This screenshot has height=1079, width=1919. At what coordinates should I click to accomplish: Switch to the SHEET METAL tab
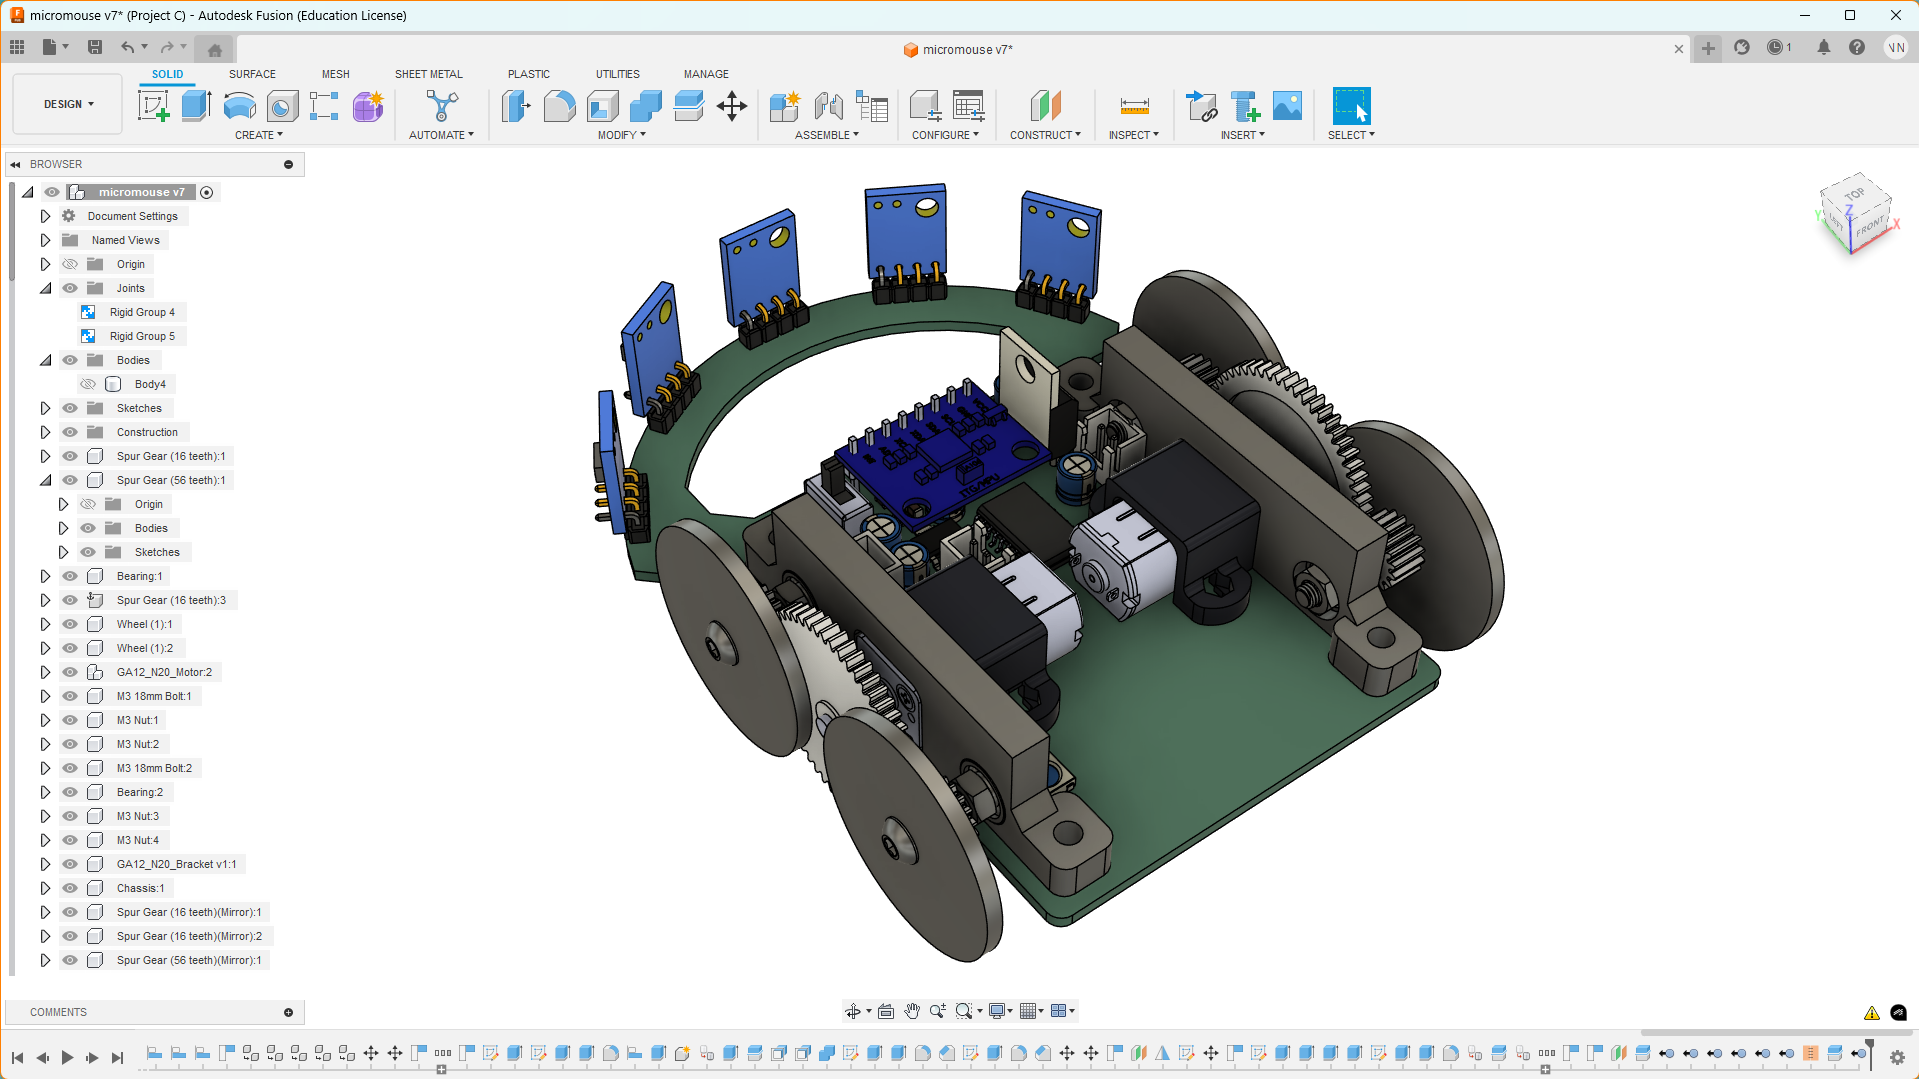tap(428, 74)
